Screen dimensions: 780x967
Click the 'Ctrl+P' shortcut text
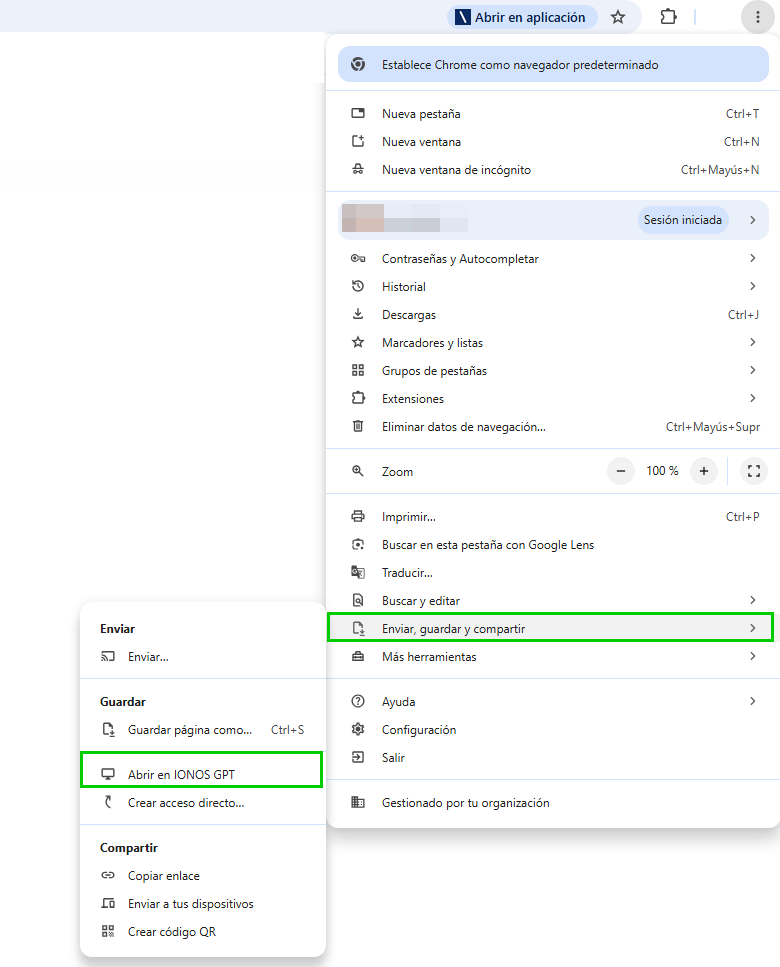[742, 517]
